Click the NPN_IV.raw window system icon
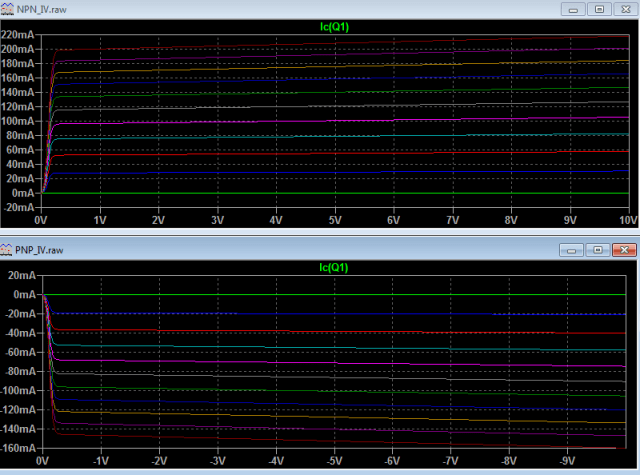The image size is (640, 475). (x=9, y=8)
